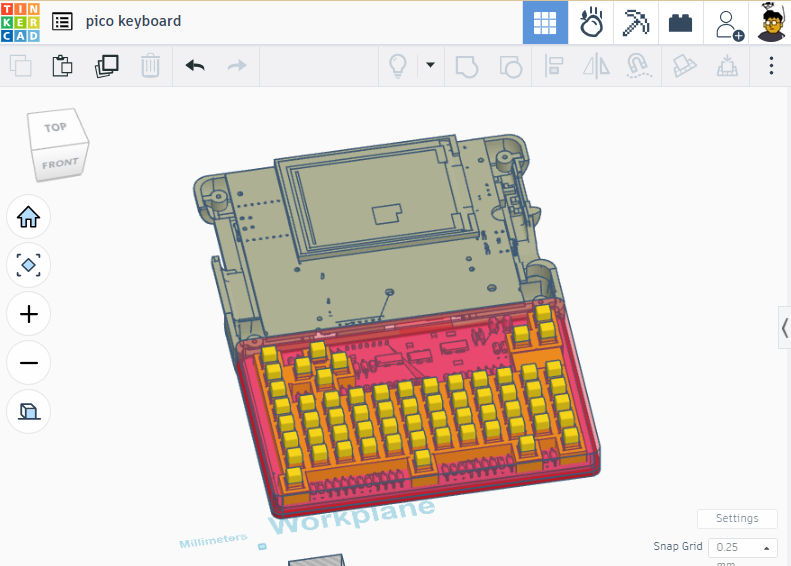
Task: Click the Drop to workplane icon
Action: click(727, 66)
